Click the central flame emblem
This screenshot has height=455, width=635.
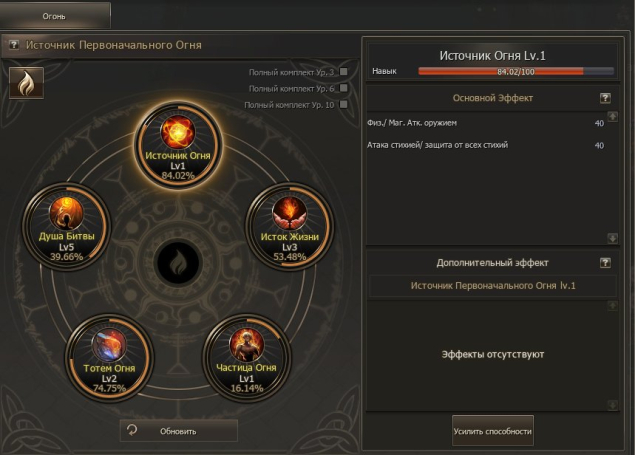[x=178, y=264]
